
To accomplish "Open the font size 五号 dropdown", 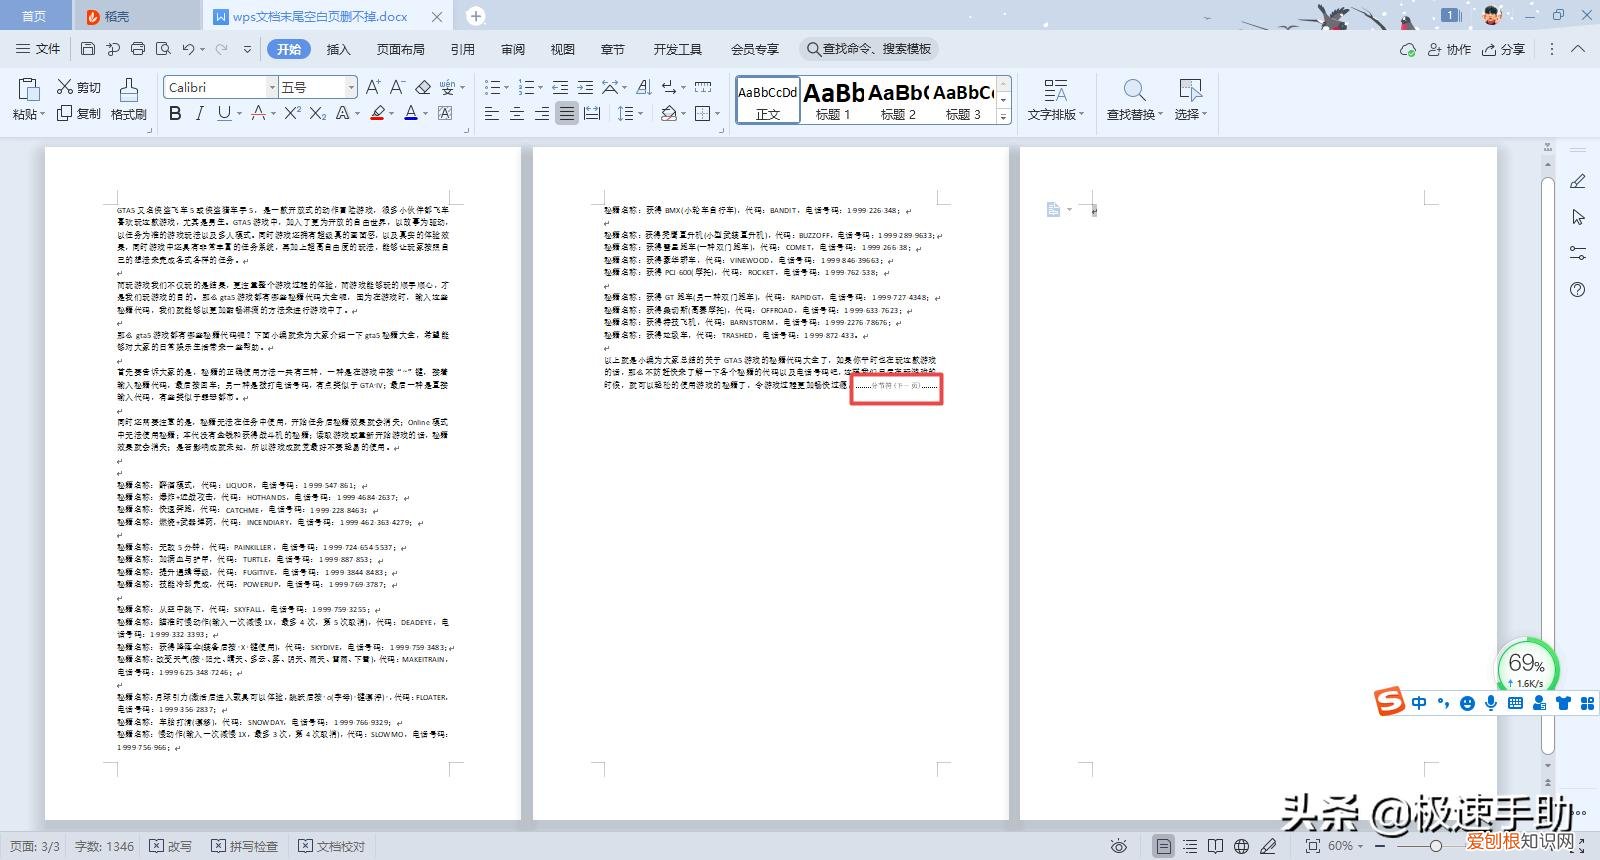I will [x=351, y=87].
